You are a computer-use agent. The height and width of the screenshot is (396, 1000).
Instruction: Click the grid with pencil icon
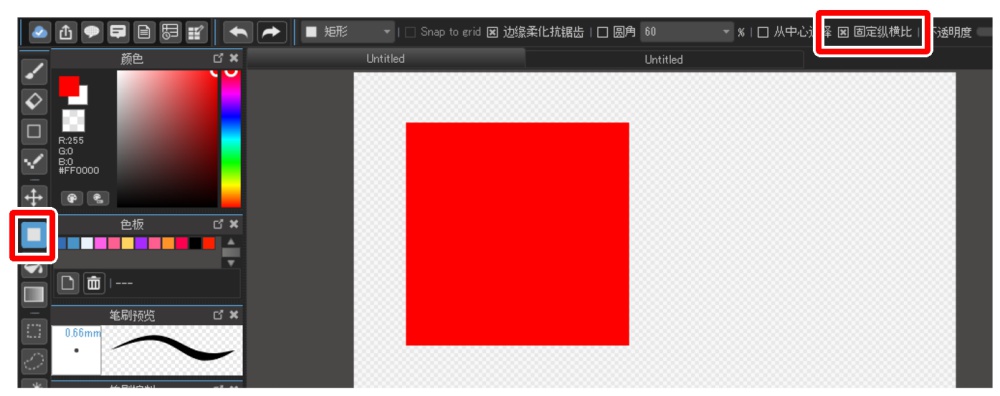(x=196, y=32)
